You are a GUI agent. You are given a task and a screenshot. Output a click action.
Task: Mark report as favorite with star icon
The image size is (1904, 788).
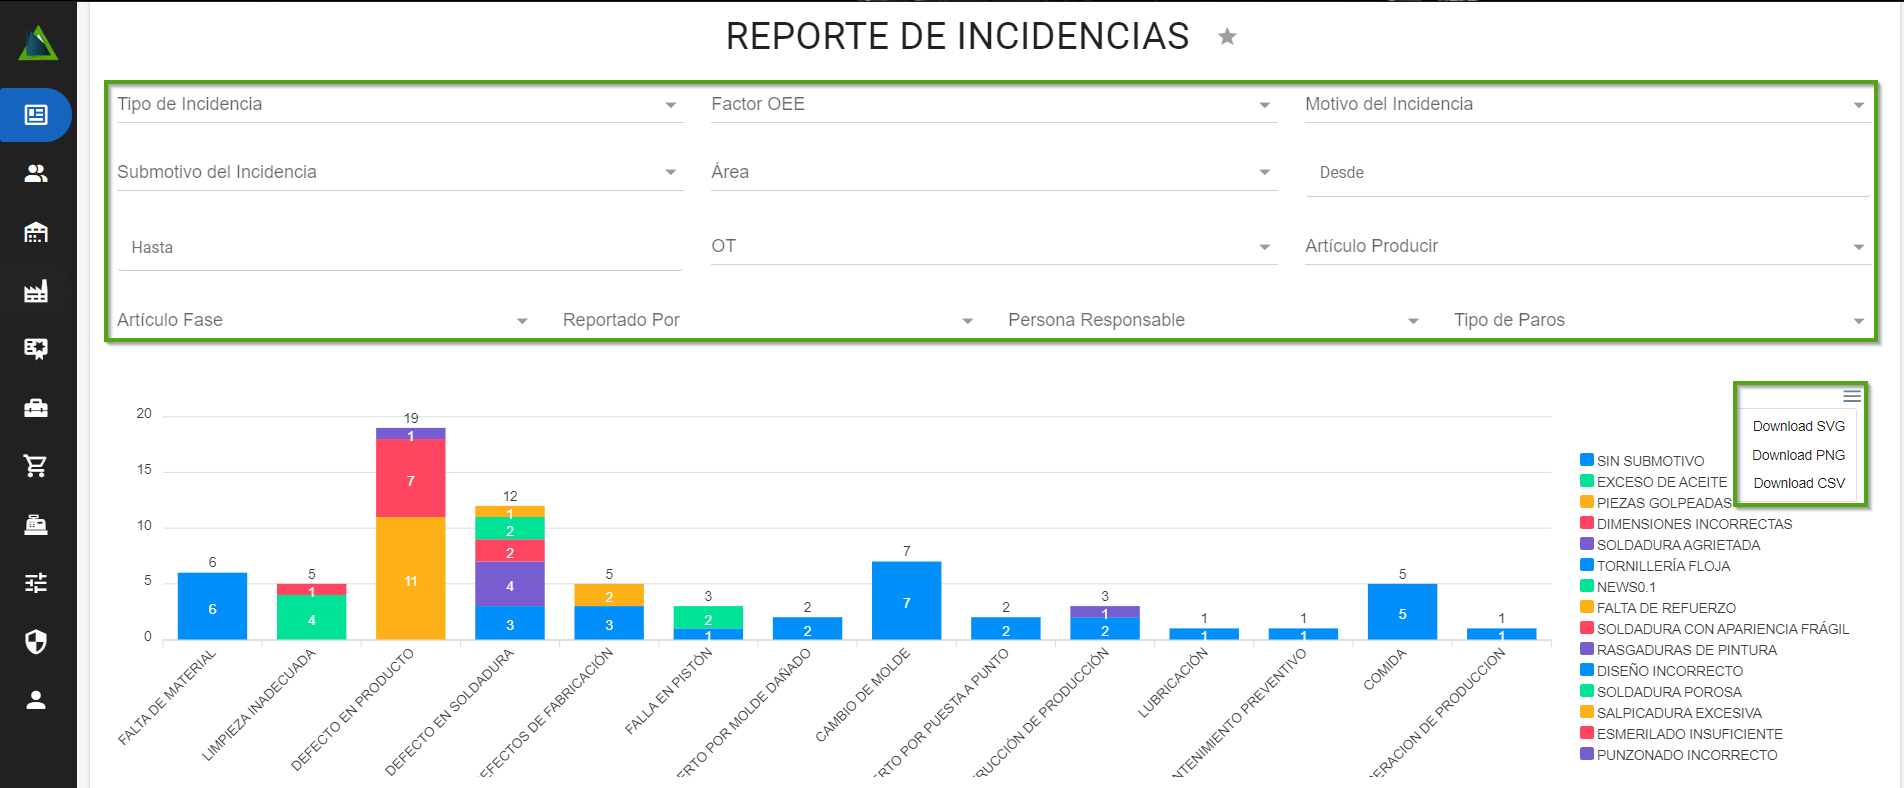[x=1227, y=37]
